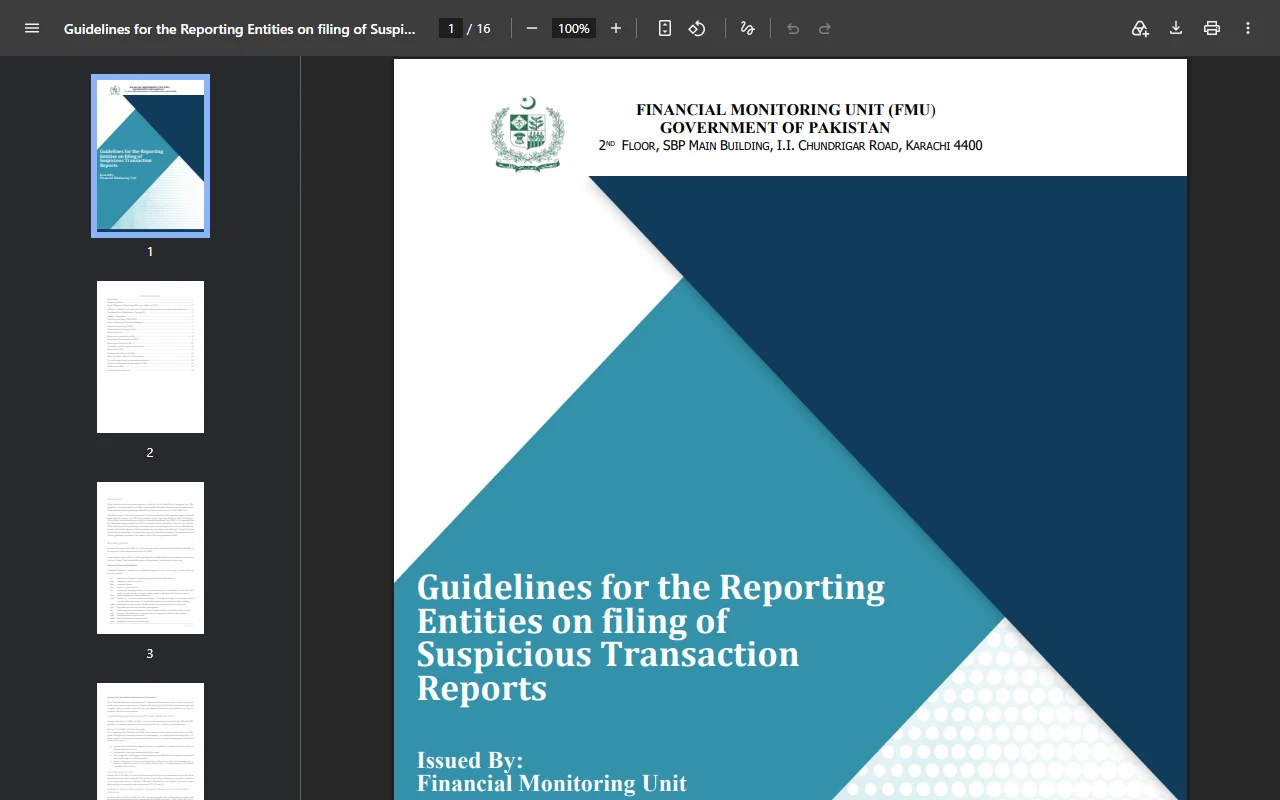Click the page number input field
This screenshot has height=800, width=1280.
tap(451, 28)
